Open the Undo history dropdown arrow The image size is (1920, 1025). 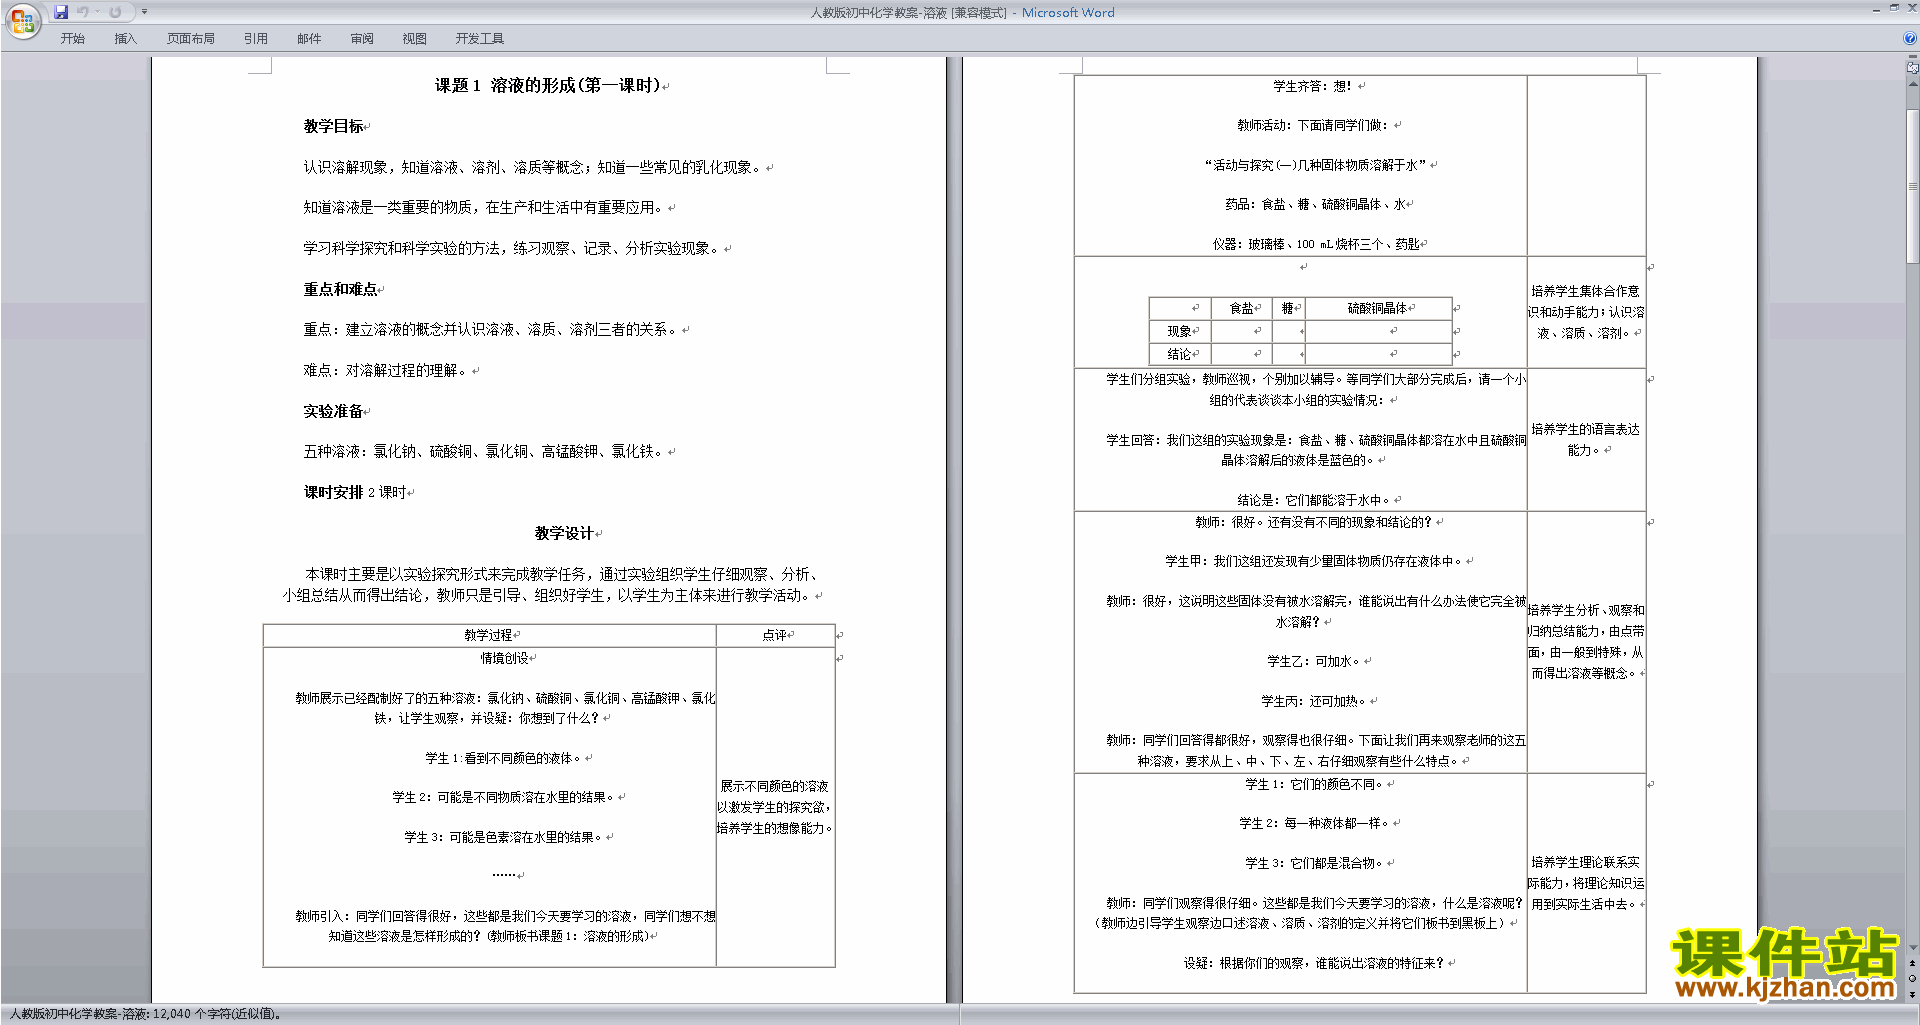97,12
